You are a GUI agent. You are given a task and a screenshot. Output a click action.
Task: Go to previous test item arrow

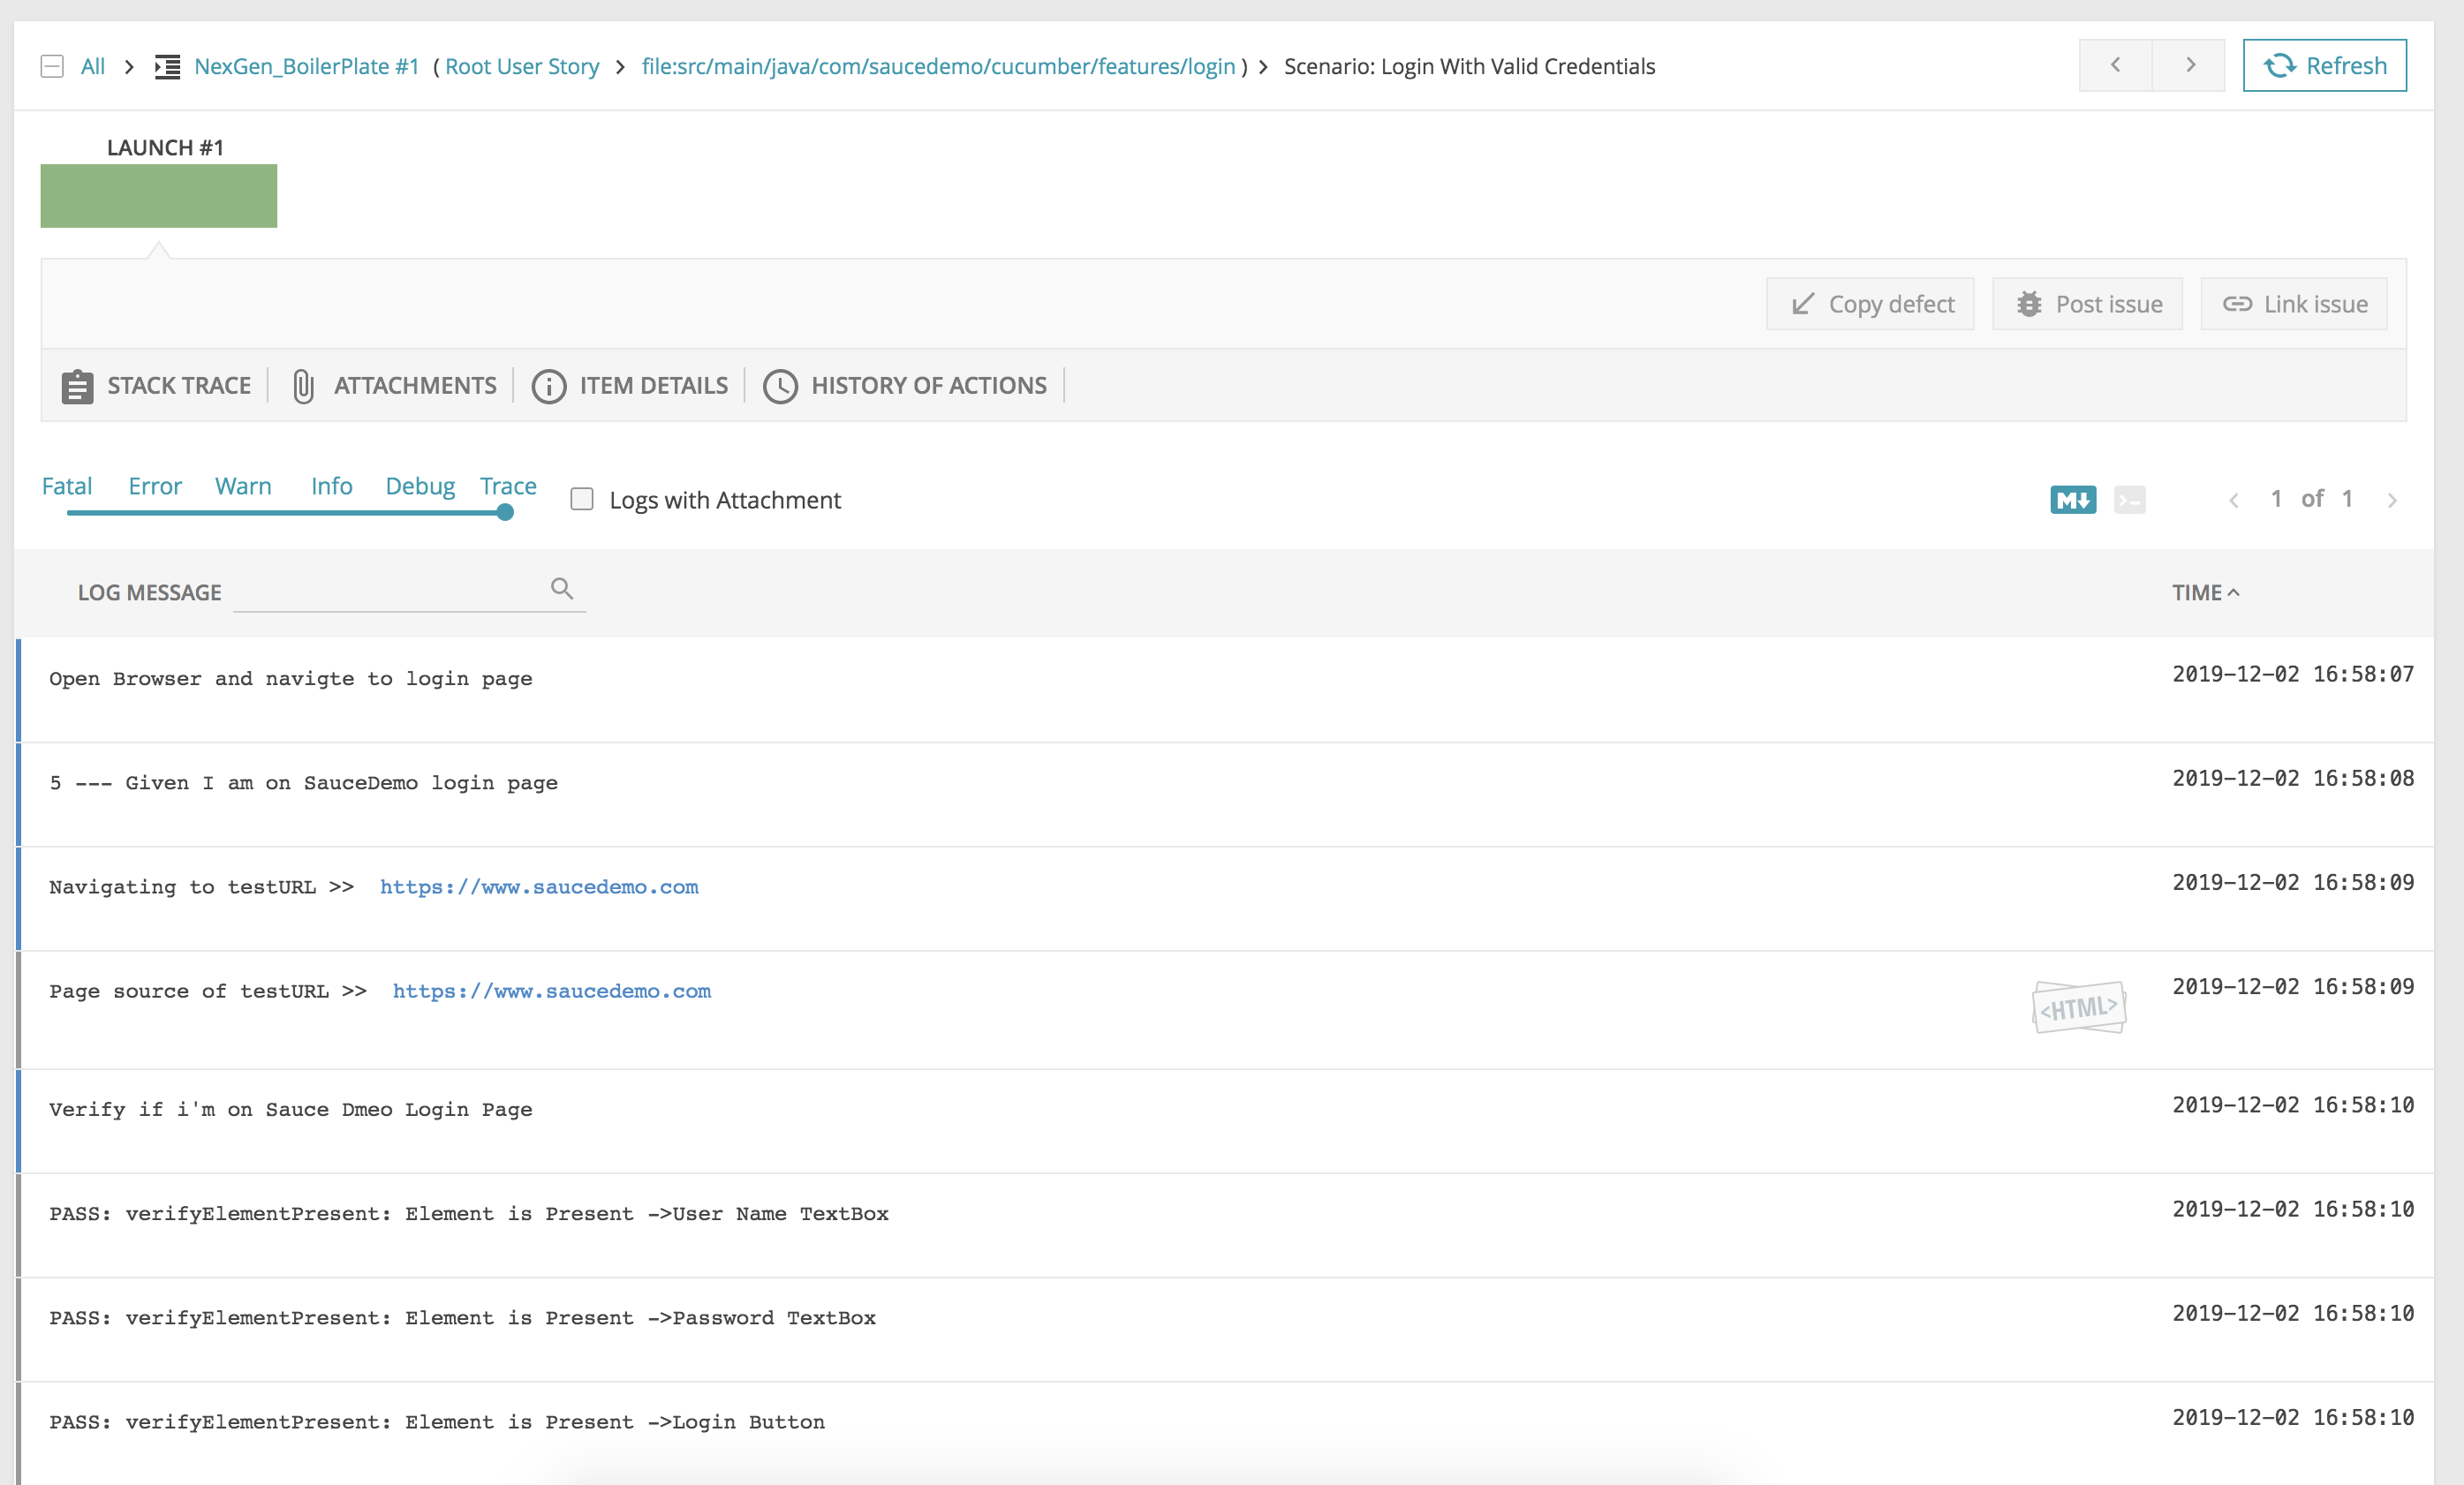[x=2115, y=66]
